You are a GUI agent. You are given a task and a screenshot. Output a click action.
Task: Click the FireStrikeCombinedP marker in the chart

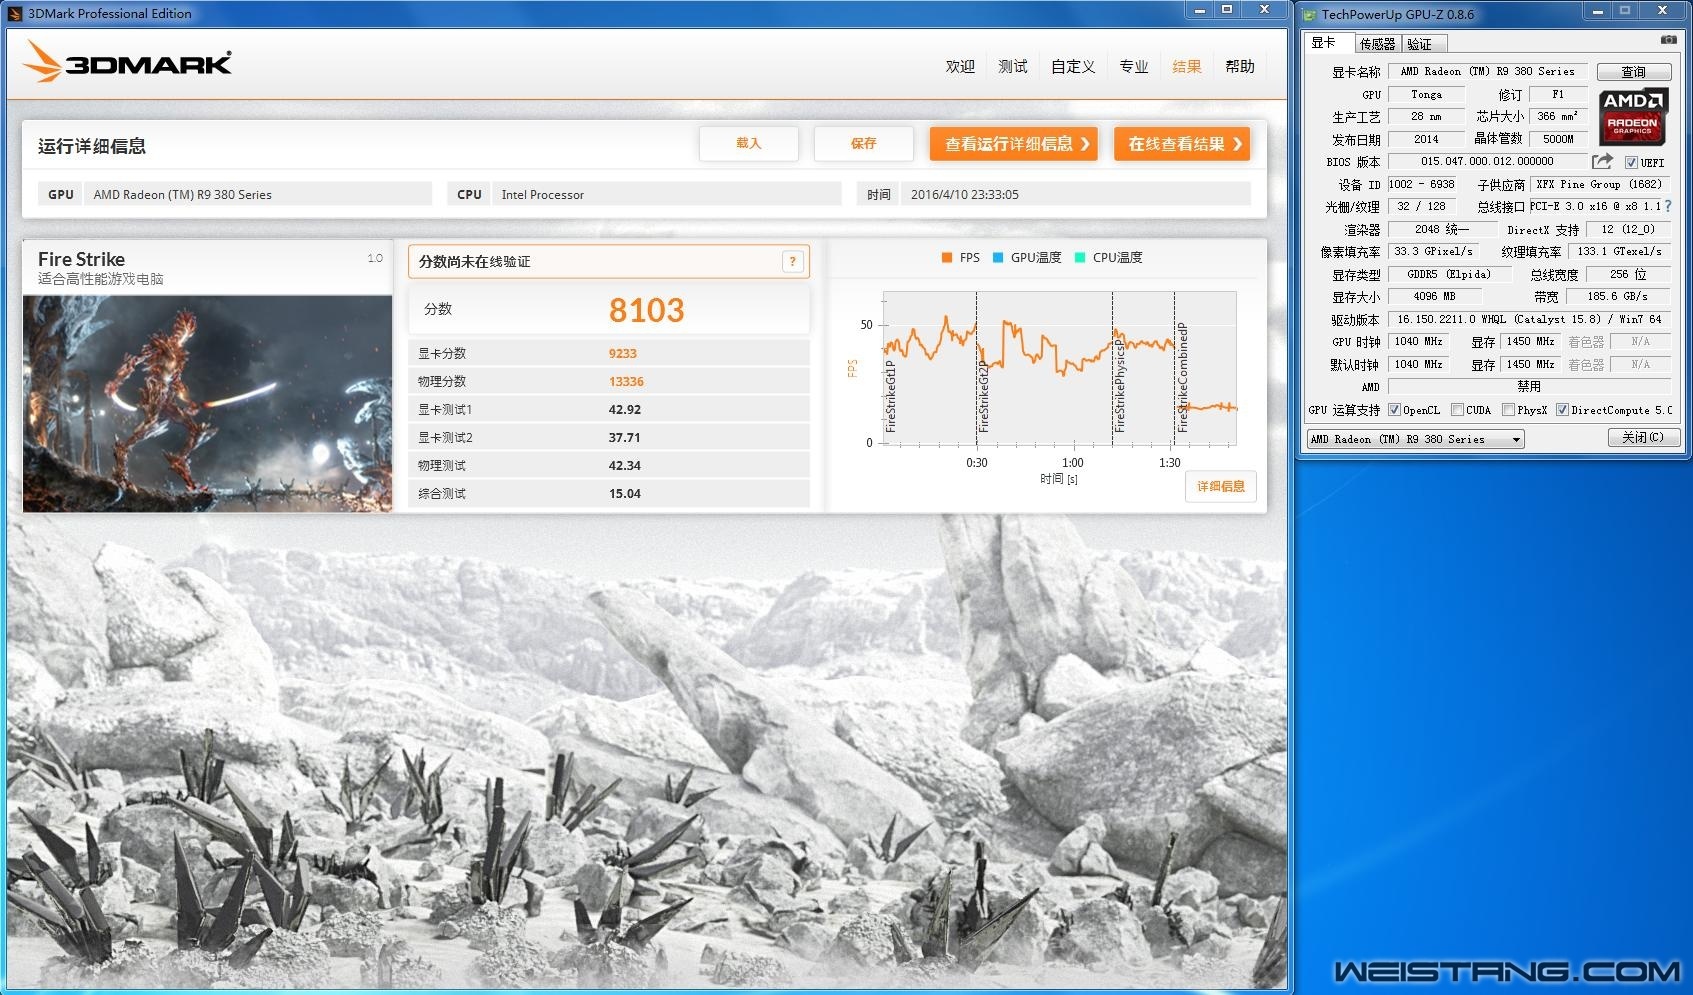click(x=1182, y=377)
